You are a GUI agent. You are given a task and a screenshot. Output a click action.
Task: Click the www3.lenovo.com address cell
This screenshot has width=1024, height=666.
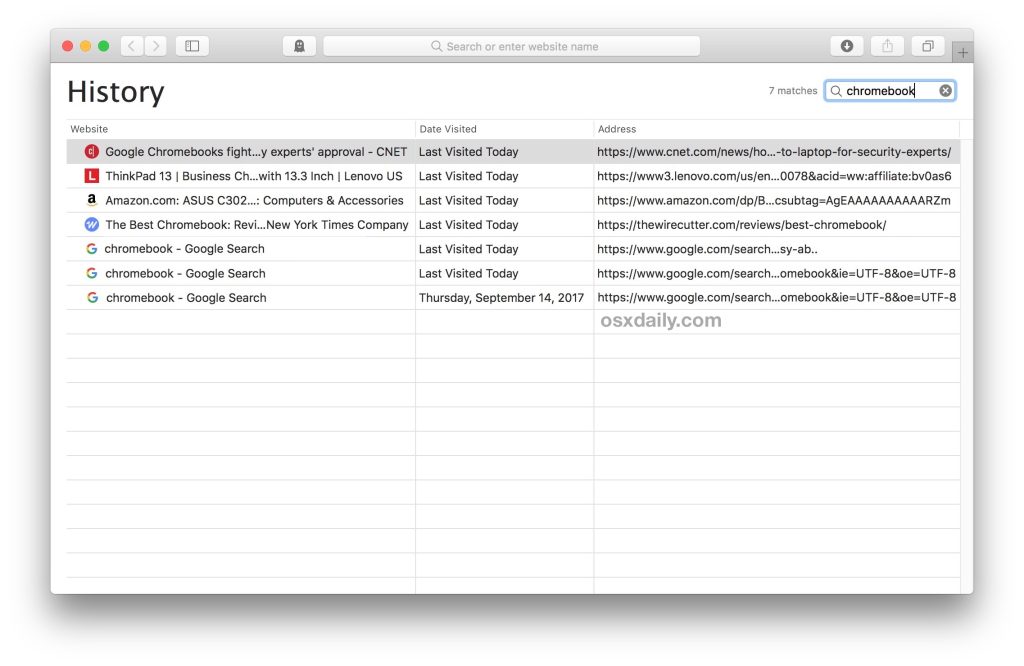[x=774, y=176]
